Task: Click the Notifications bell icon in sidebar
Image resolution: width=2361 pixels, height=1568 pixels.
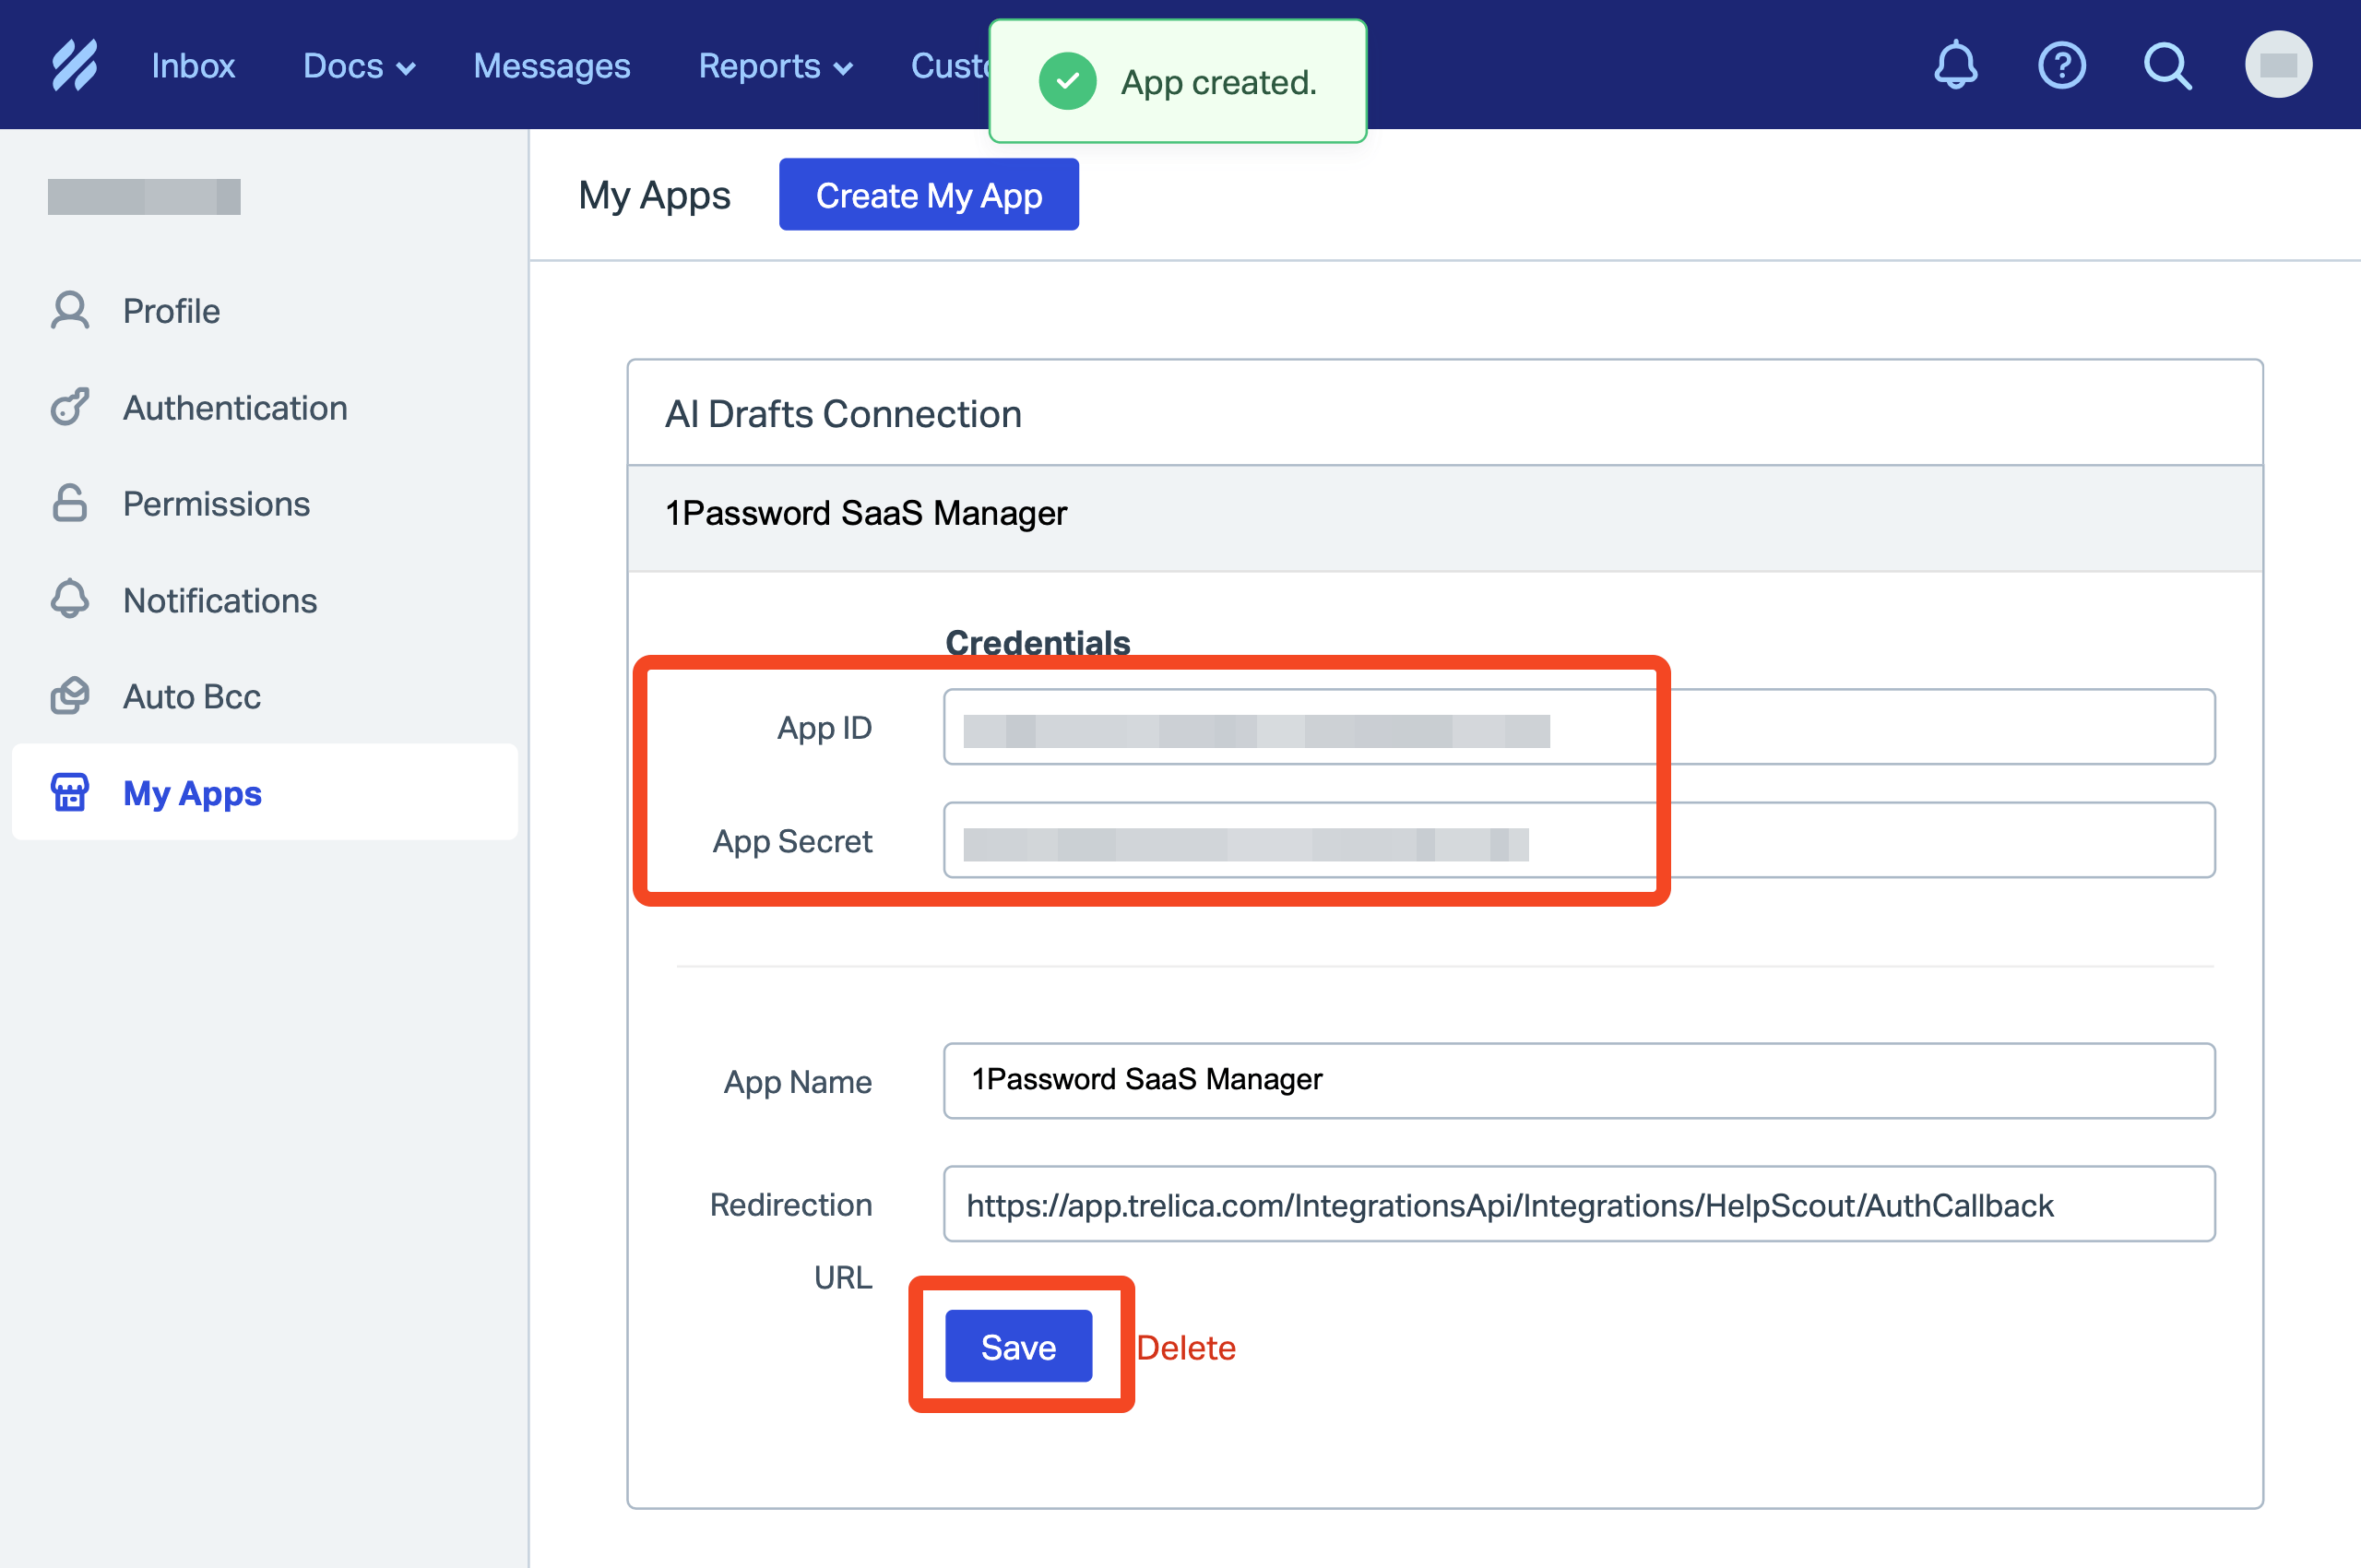Action: [70, 599]
